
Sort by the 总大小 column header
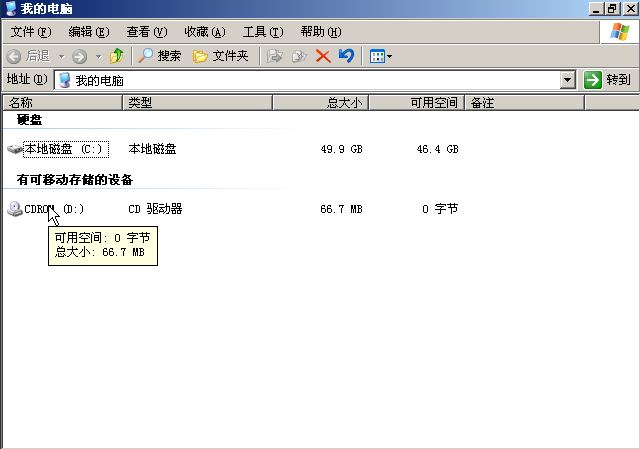click(320, 102)
